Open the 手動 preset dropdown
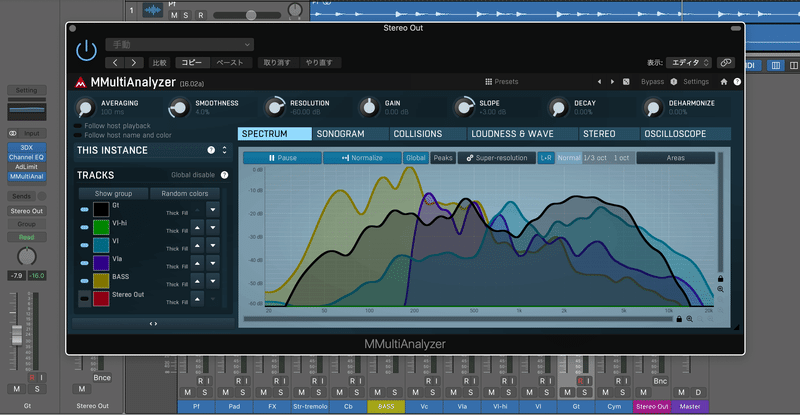This screenshot has width=800, height=415. click(180, 44)
